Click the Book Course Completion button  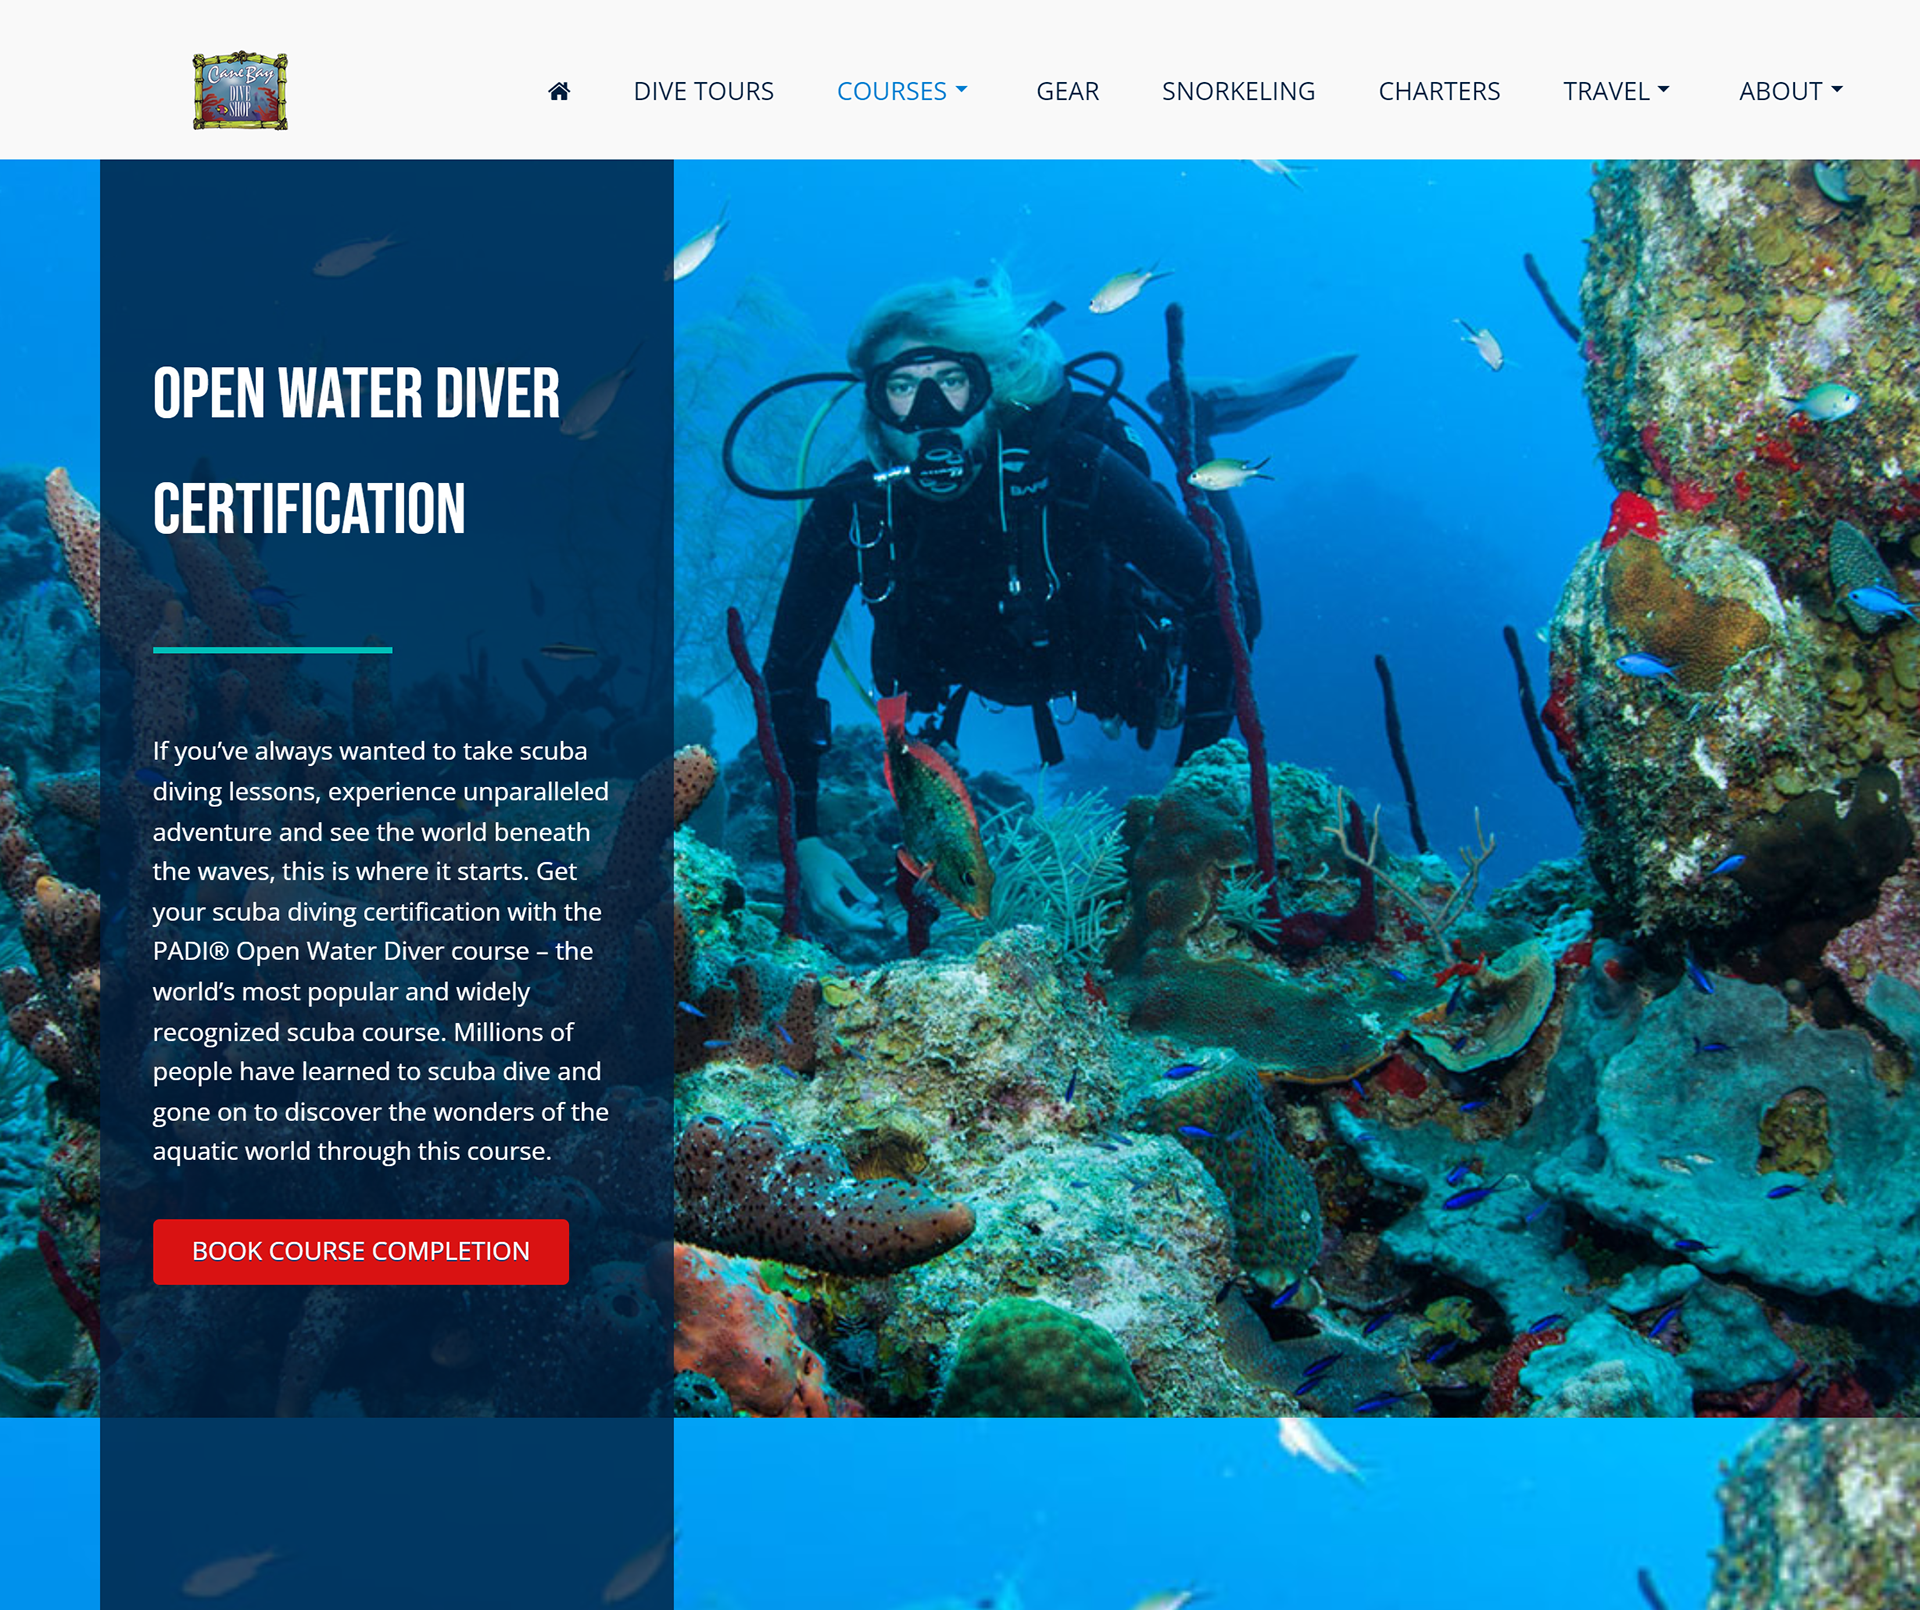tap(361, 1251)
